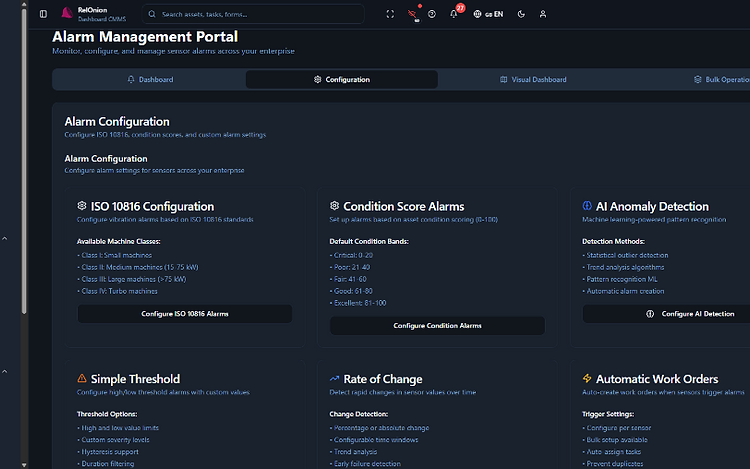This screenshot has width=750, height=469.
Task: Open the Bulk Operations tab
Action: point(721,79)
